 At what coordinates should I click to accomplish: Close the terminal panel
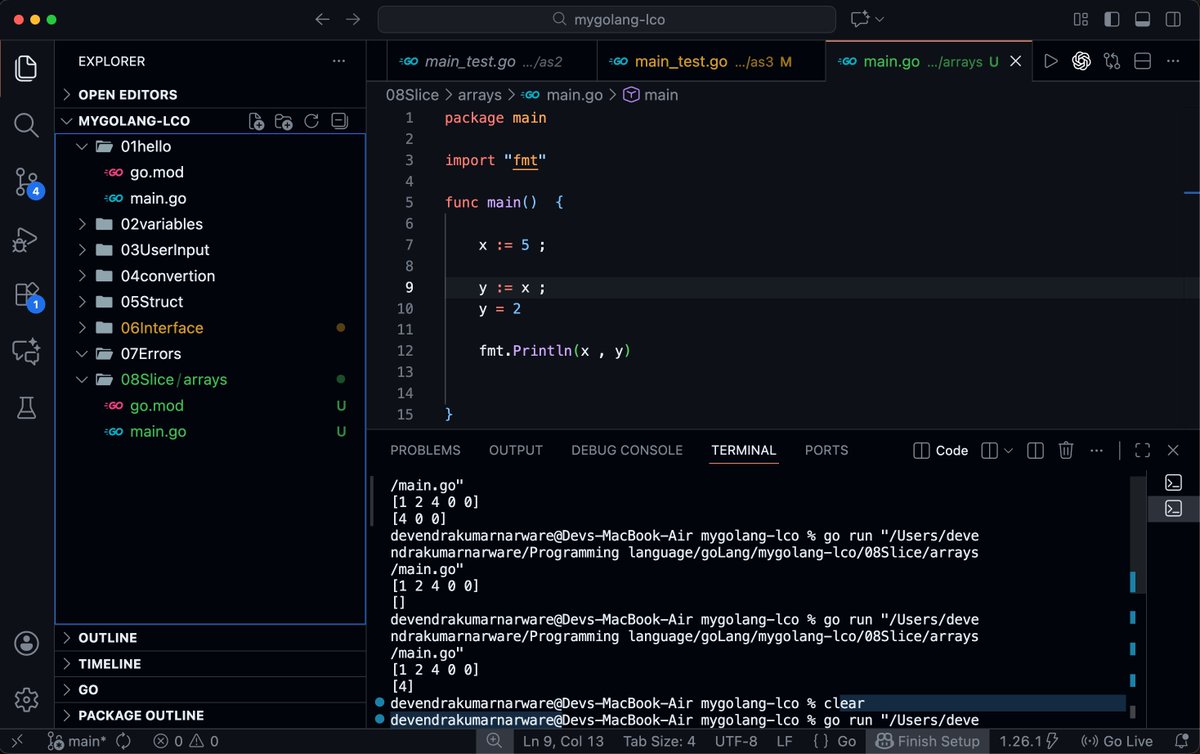[1173, 450]
